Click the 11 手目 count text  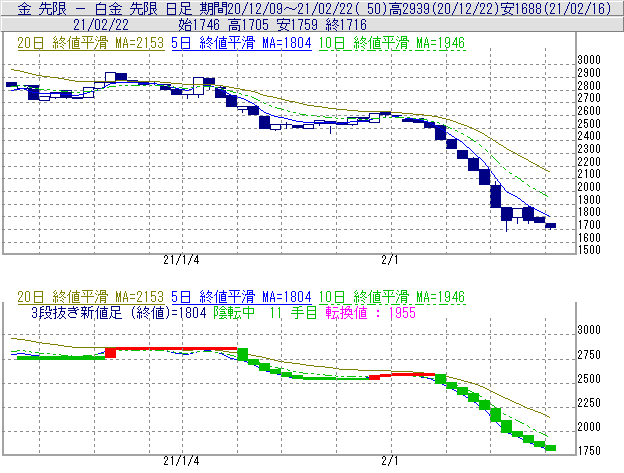click(293, 313)
